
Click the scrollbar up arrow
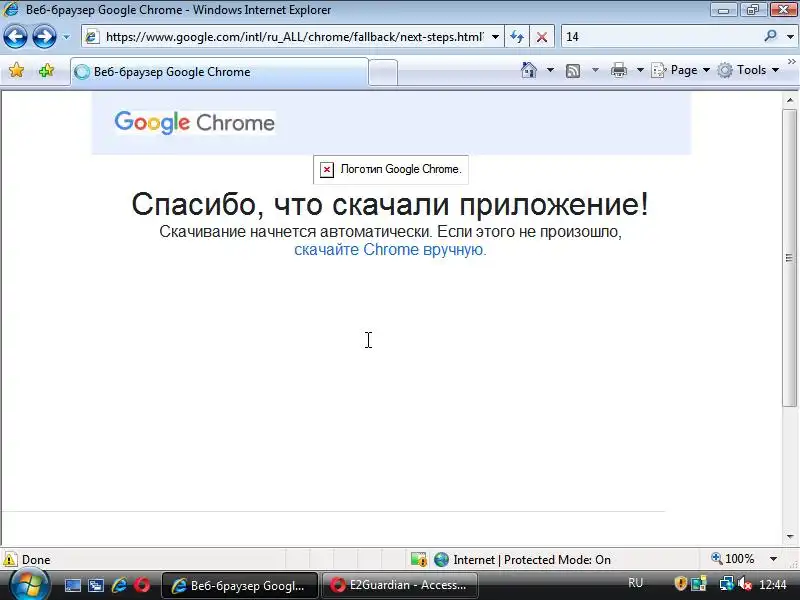pyautogui.click(x=790, y=100)
